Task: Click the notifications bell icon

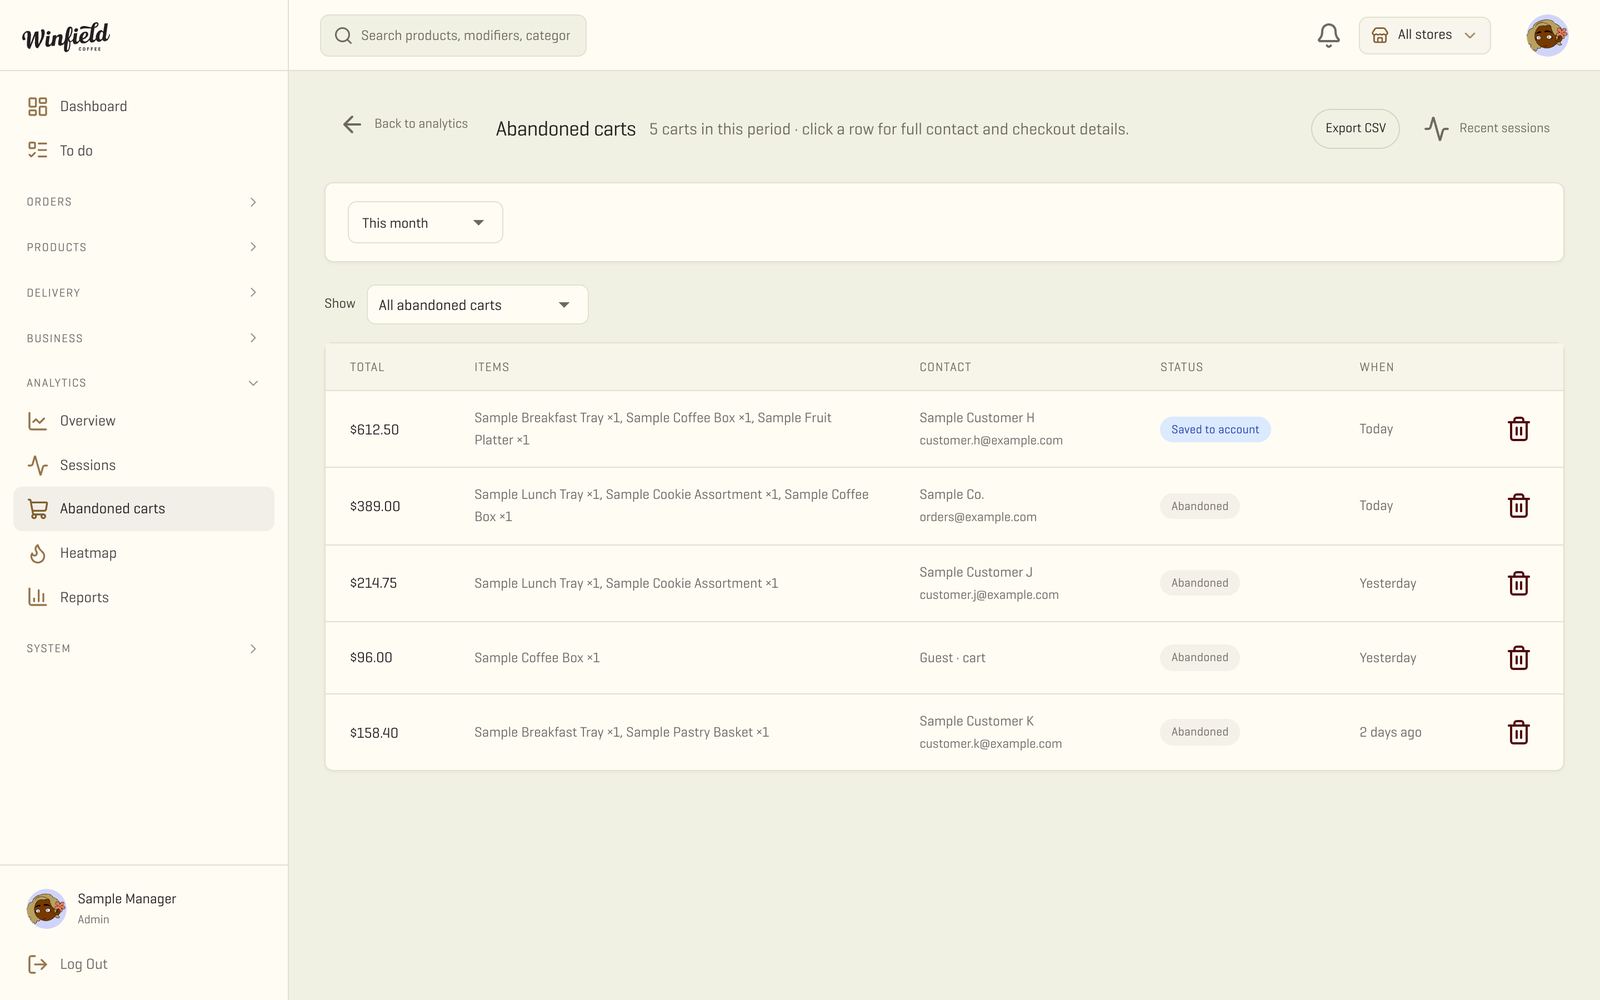Action: (x=1328, y=36)
